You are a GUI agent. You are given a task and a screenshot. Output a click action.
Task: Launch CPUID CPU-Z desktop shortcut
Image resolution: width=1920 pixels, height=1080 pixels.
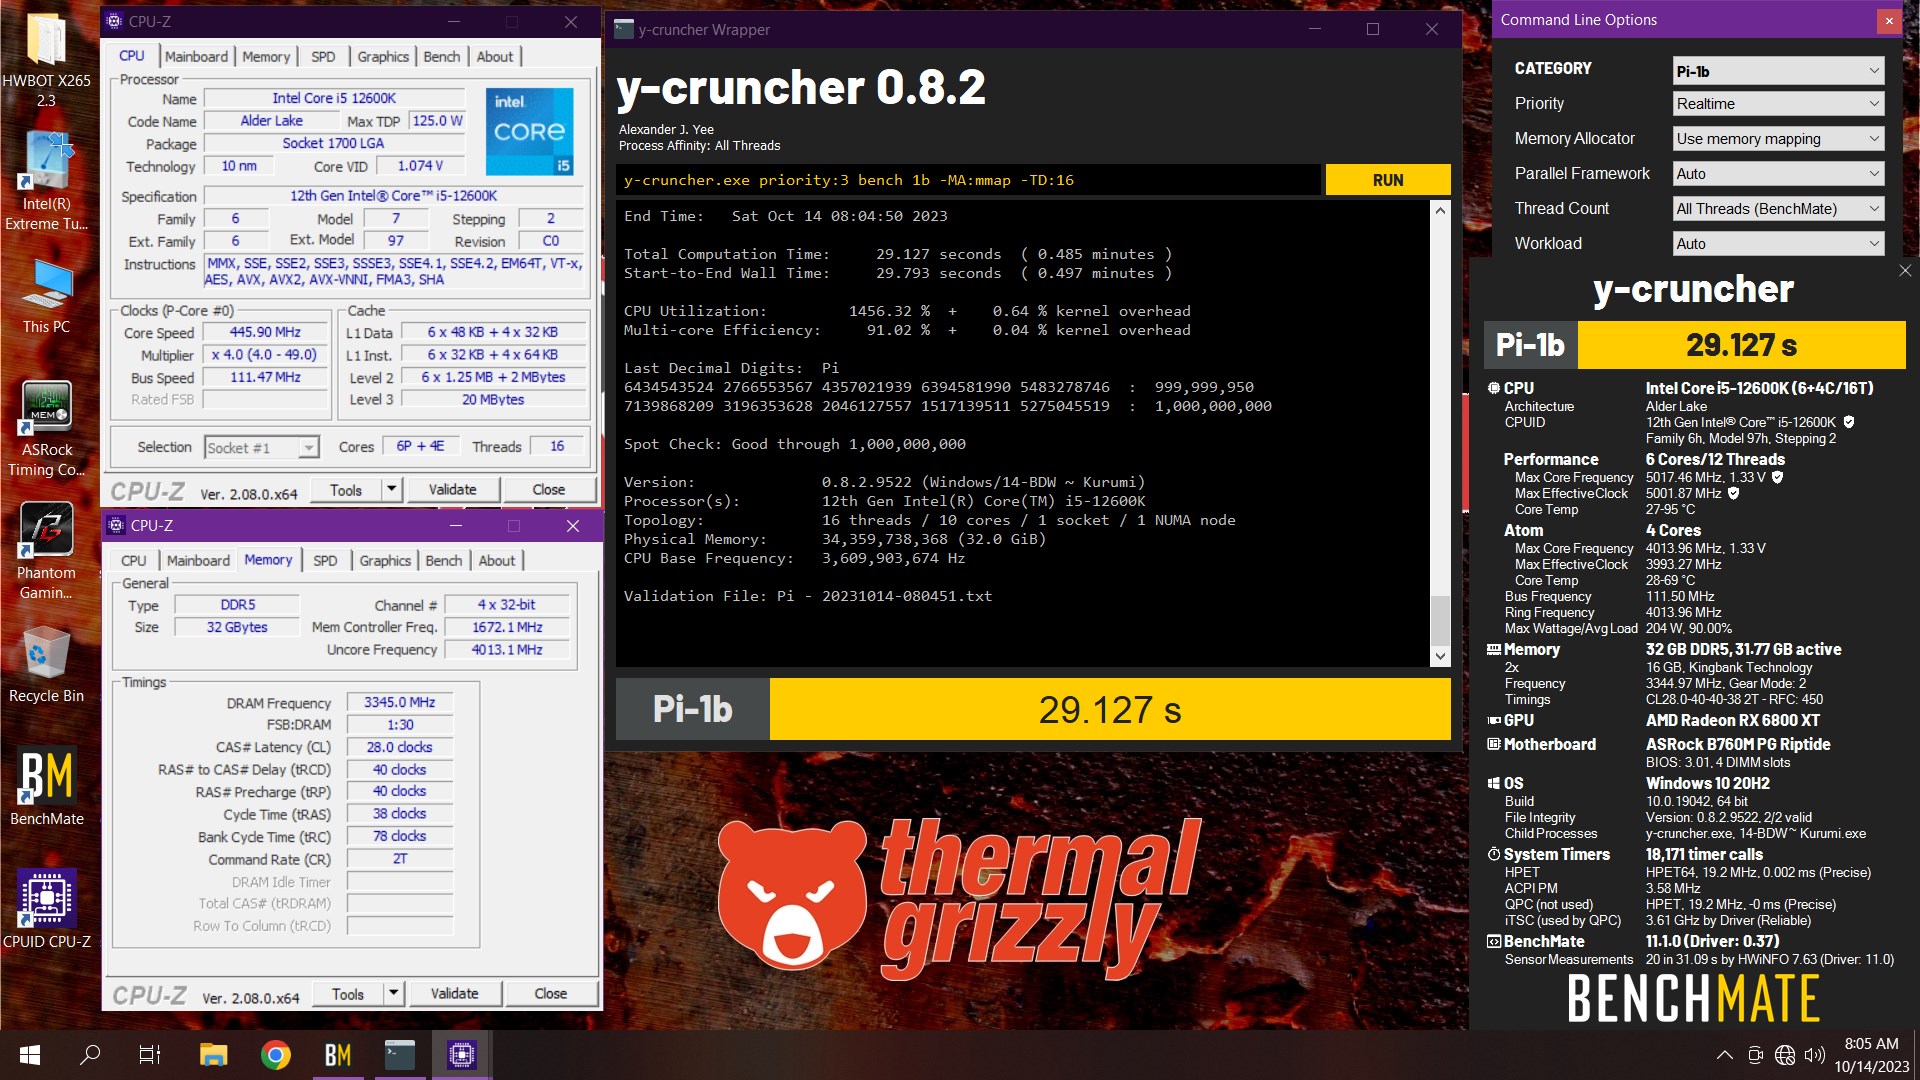point(46,909)
